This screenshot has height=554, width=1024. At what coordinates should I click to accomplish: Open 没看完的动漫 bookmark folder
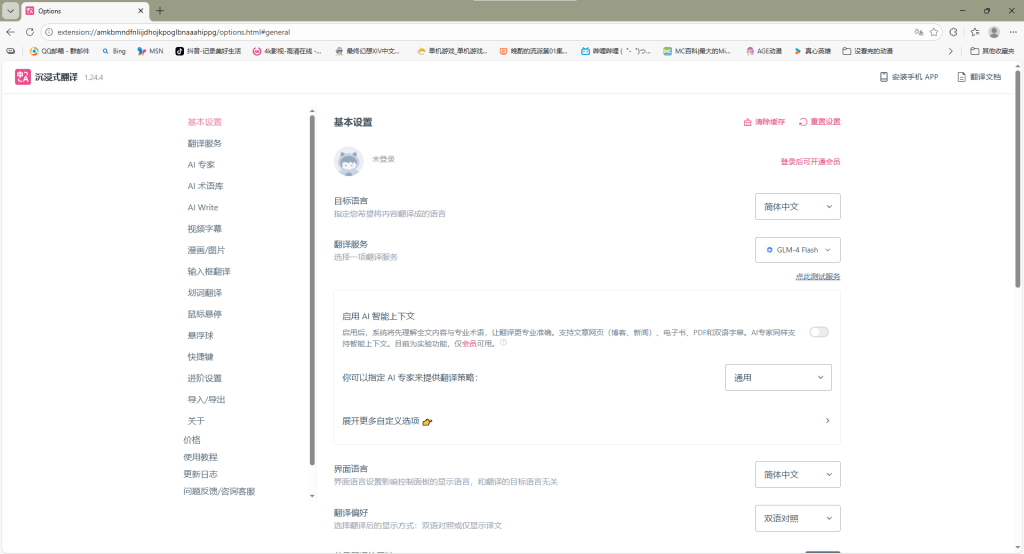coord(868,51)
